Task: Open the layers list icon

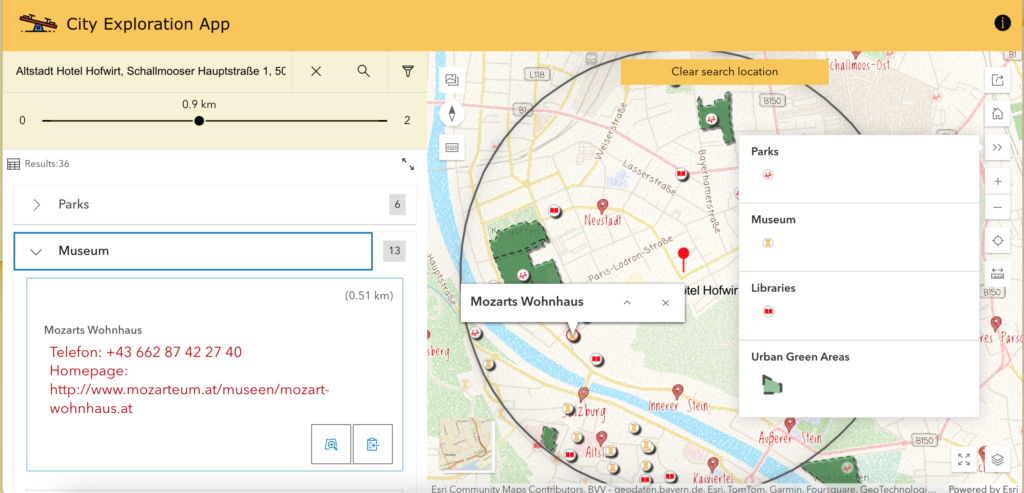Action: pyautogui.click(x=997, y=459)
